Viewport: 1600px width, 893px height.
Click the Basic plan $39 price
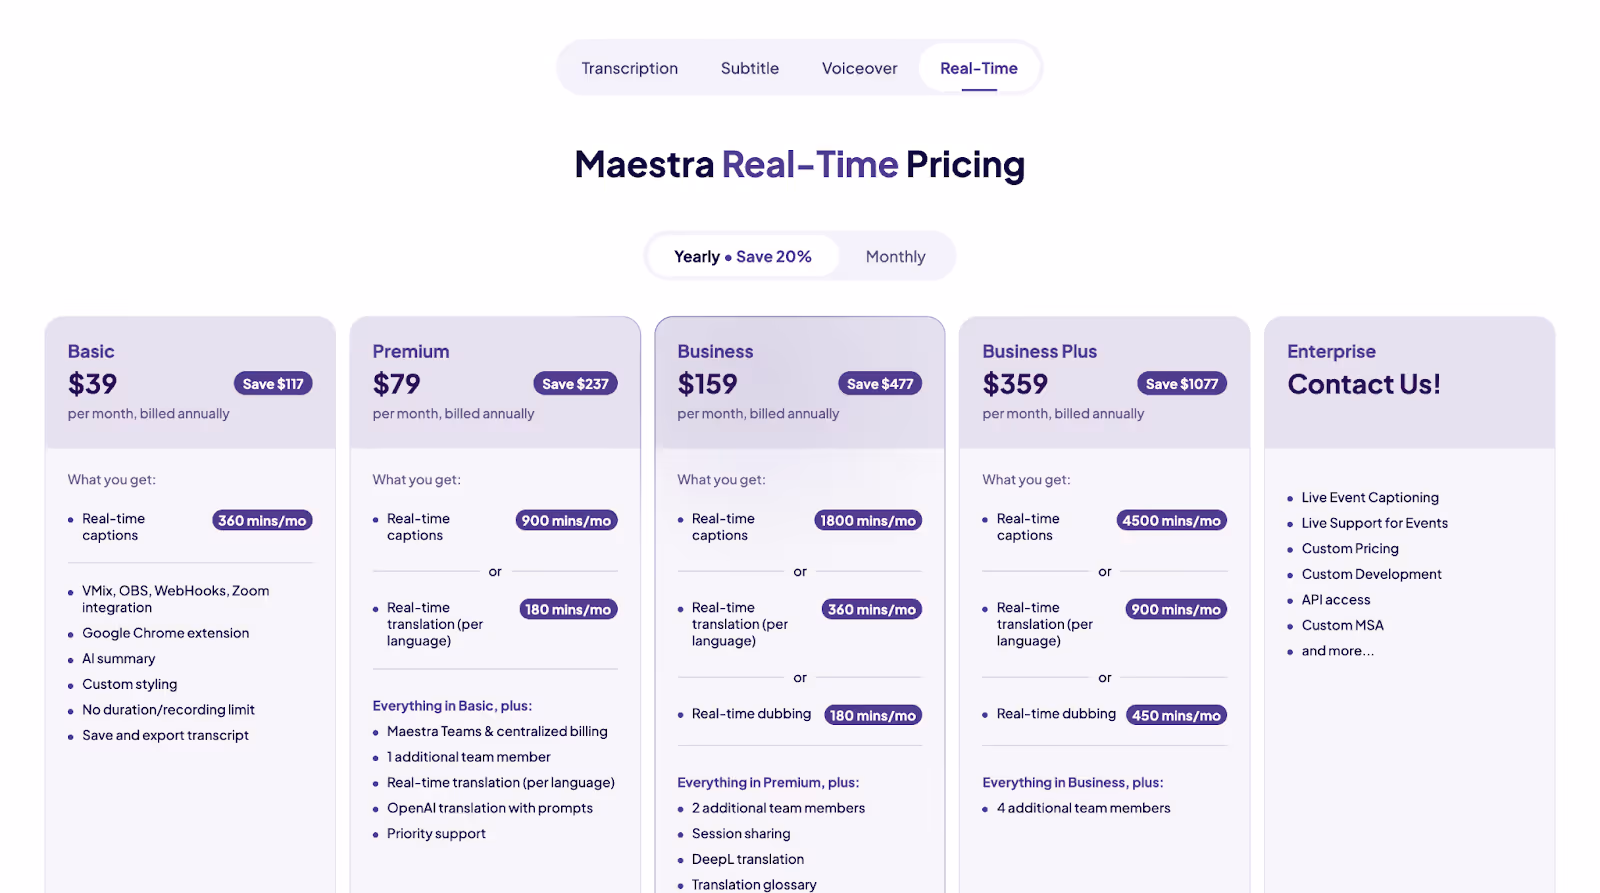tap(93, 384)
